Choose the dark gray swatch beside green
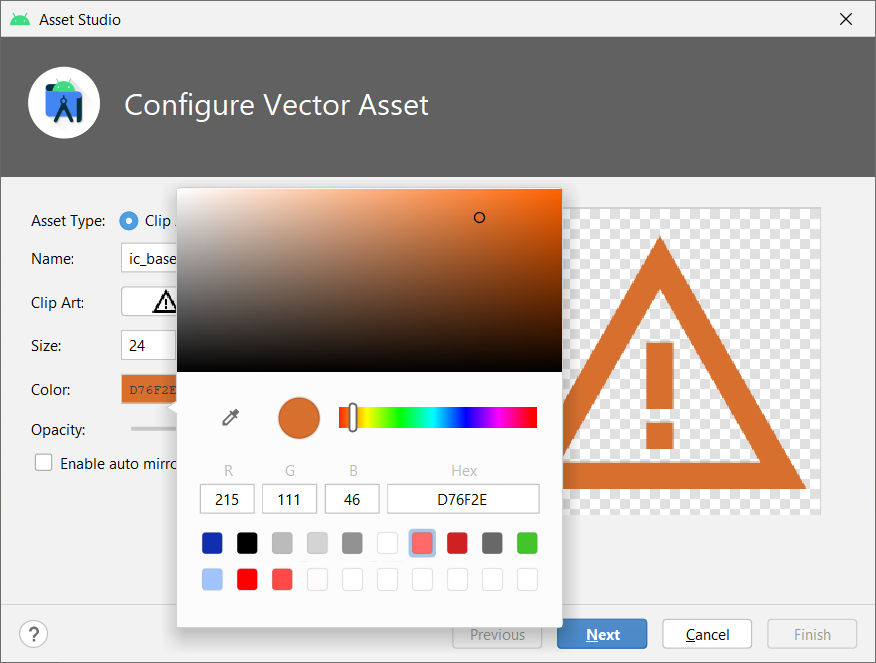Screen dimensions: 876x663 [492, 543]
